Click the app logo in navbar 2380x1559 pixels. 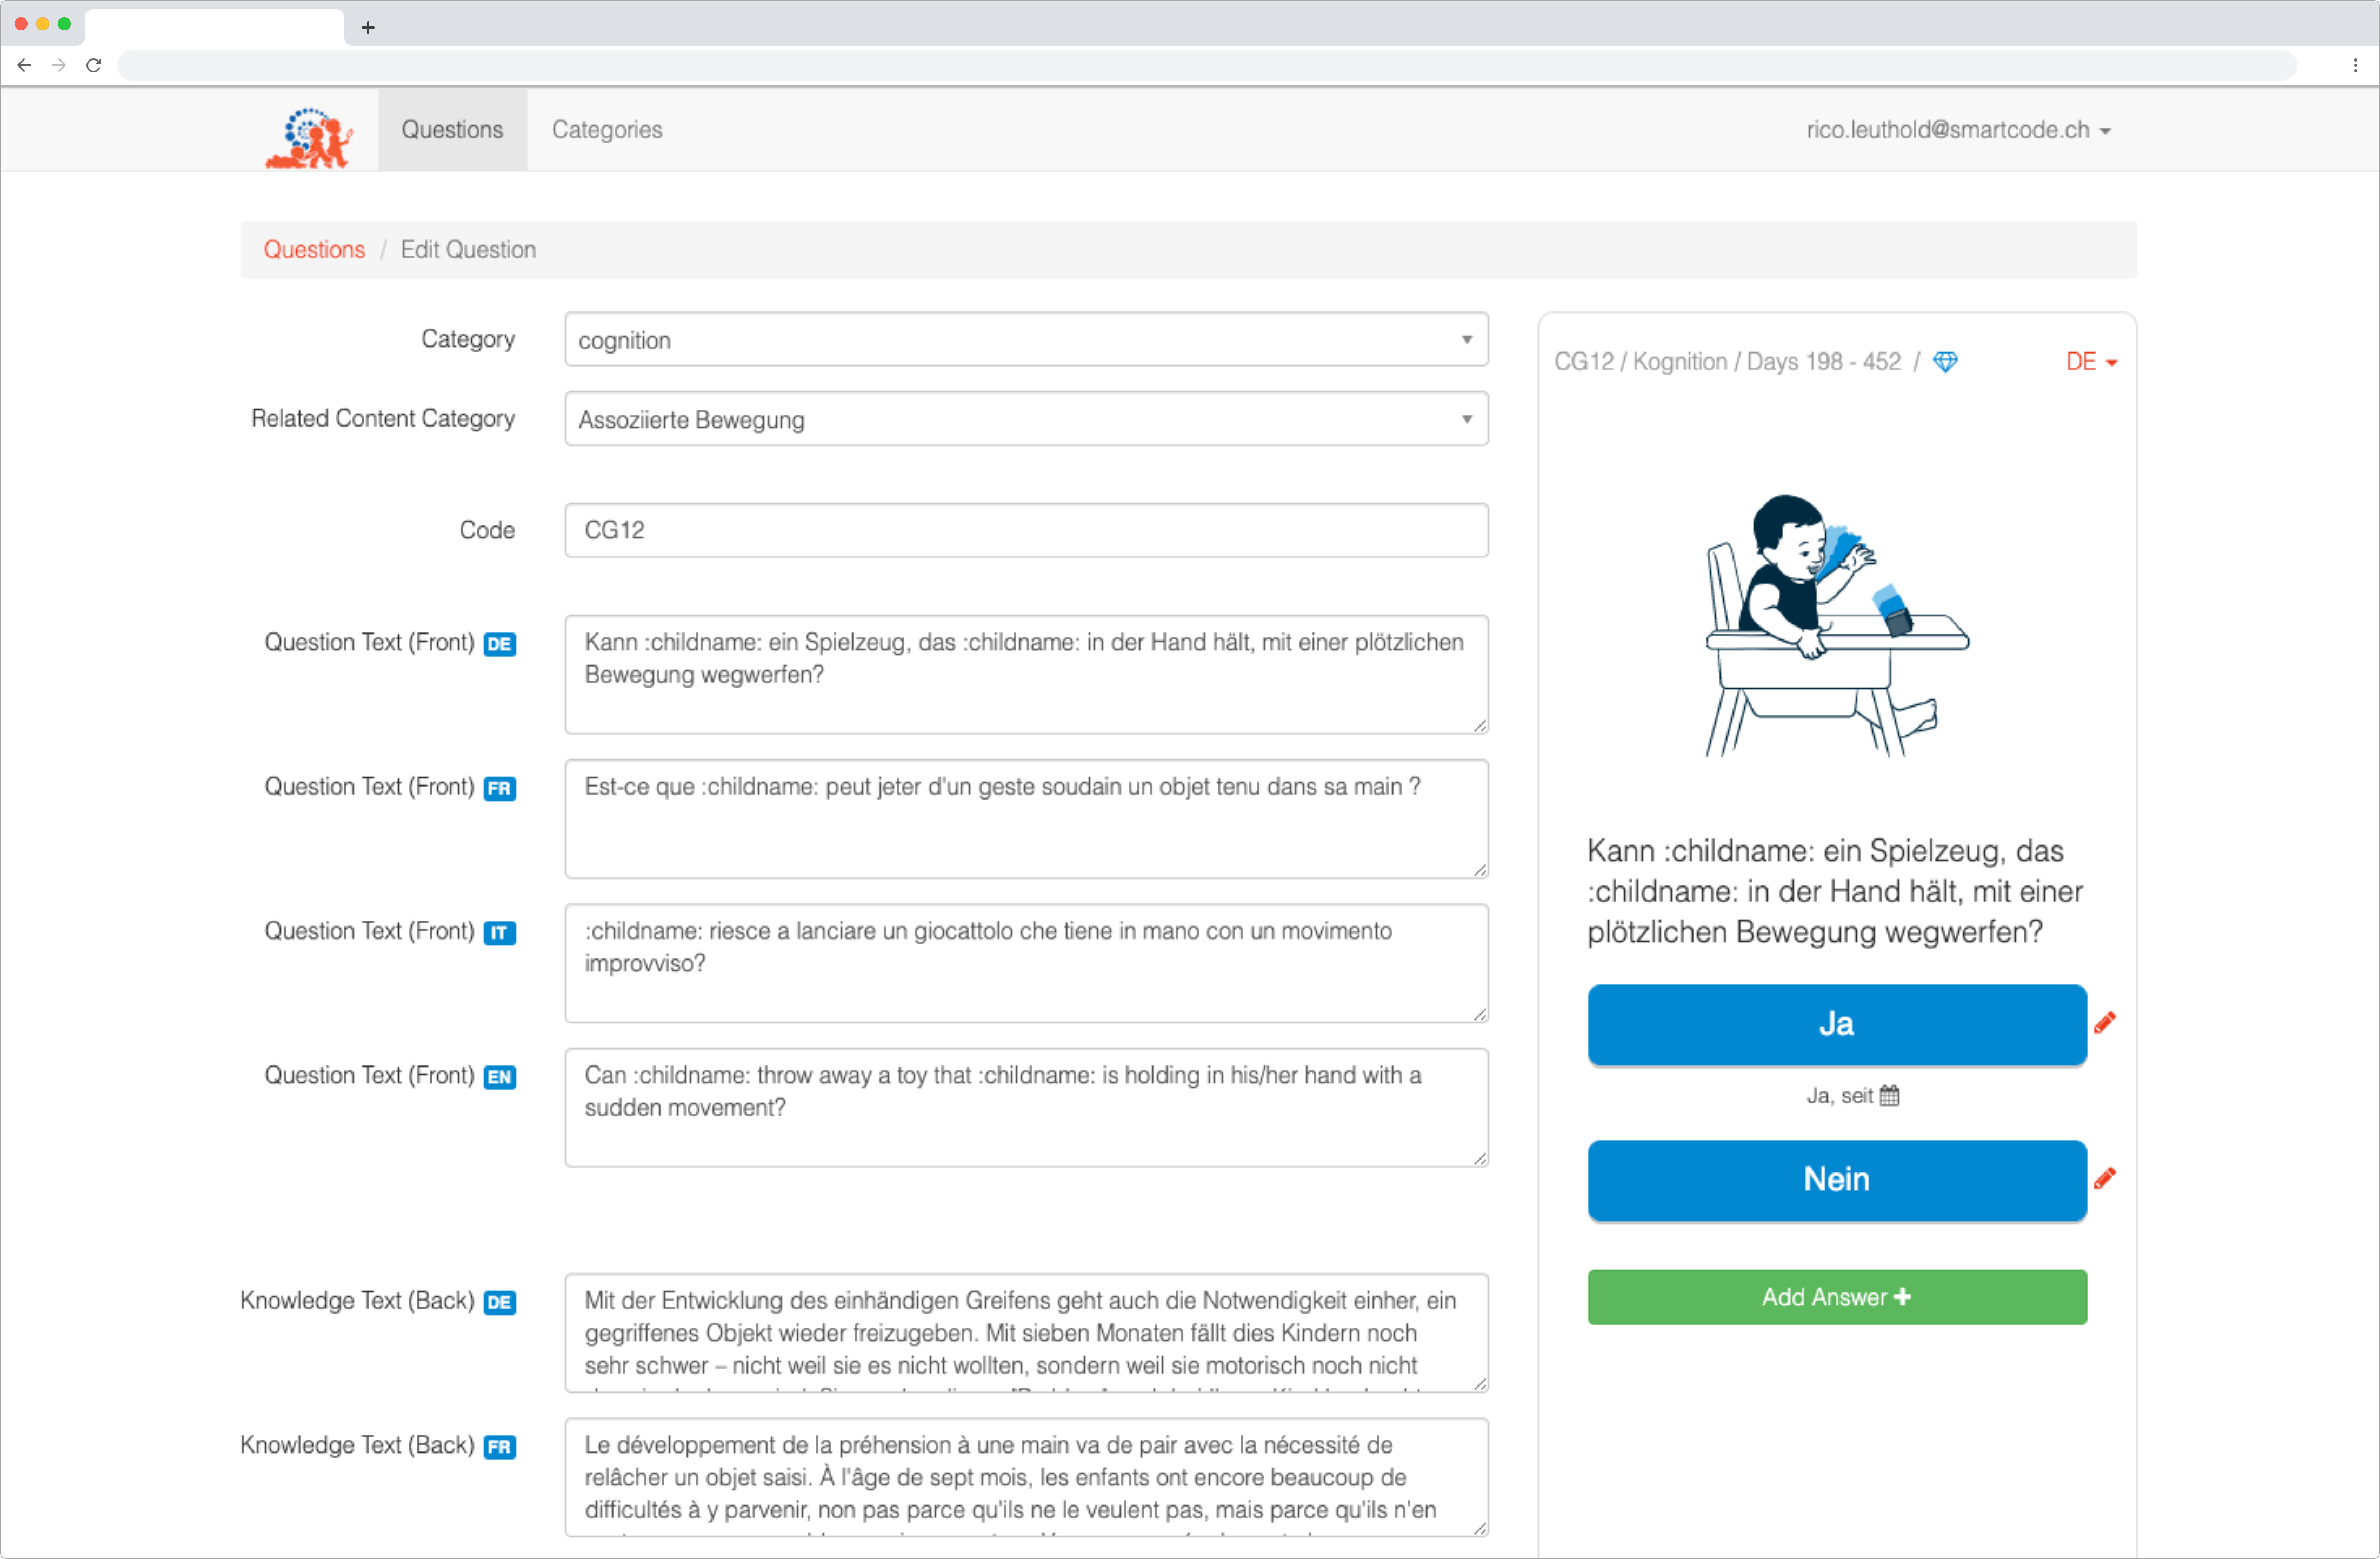[309, 136]
